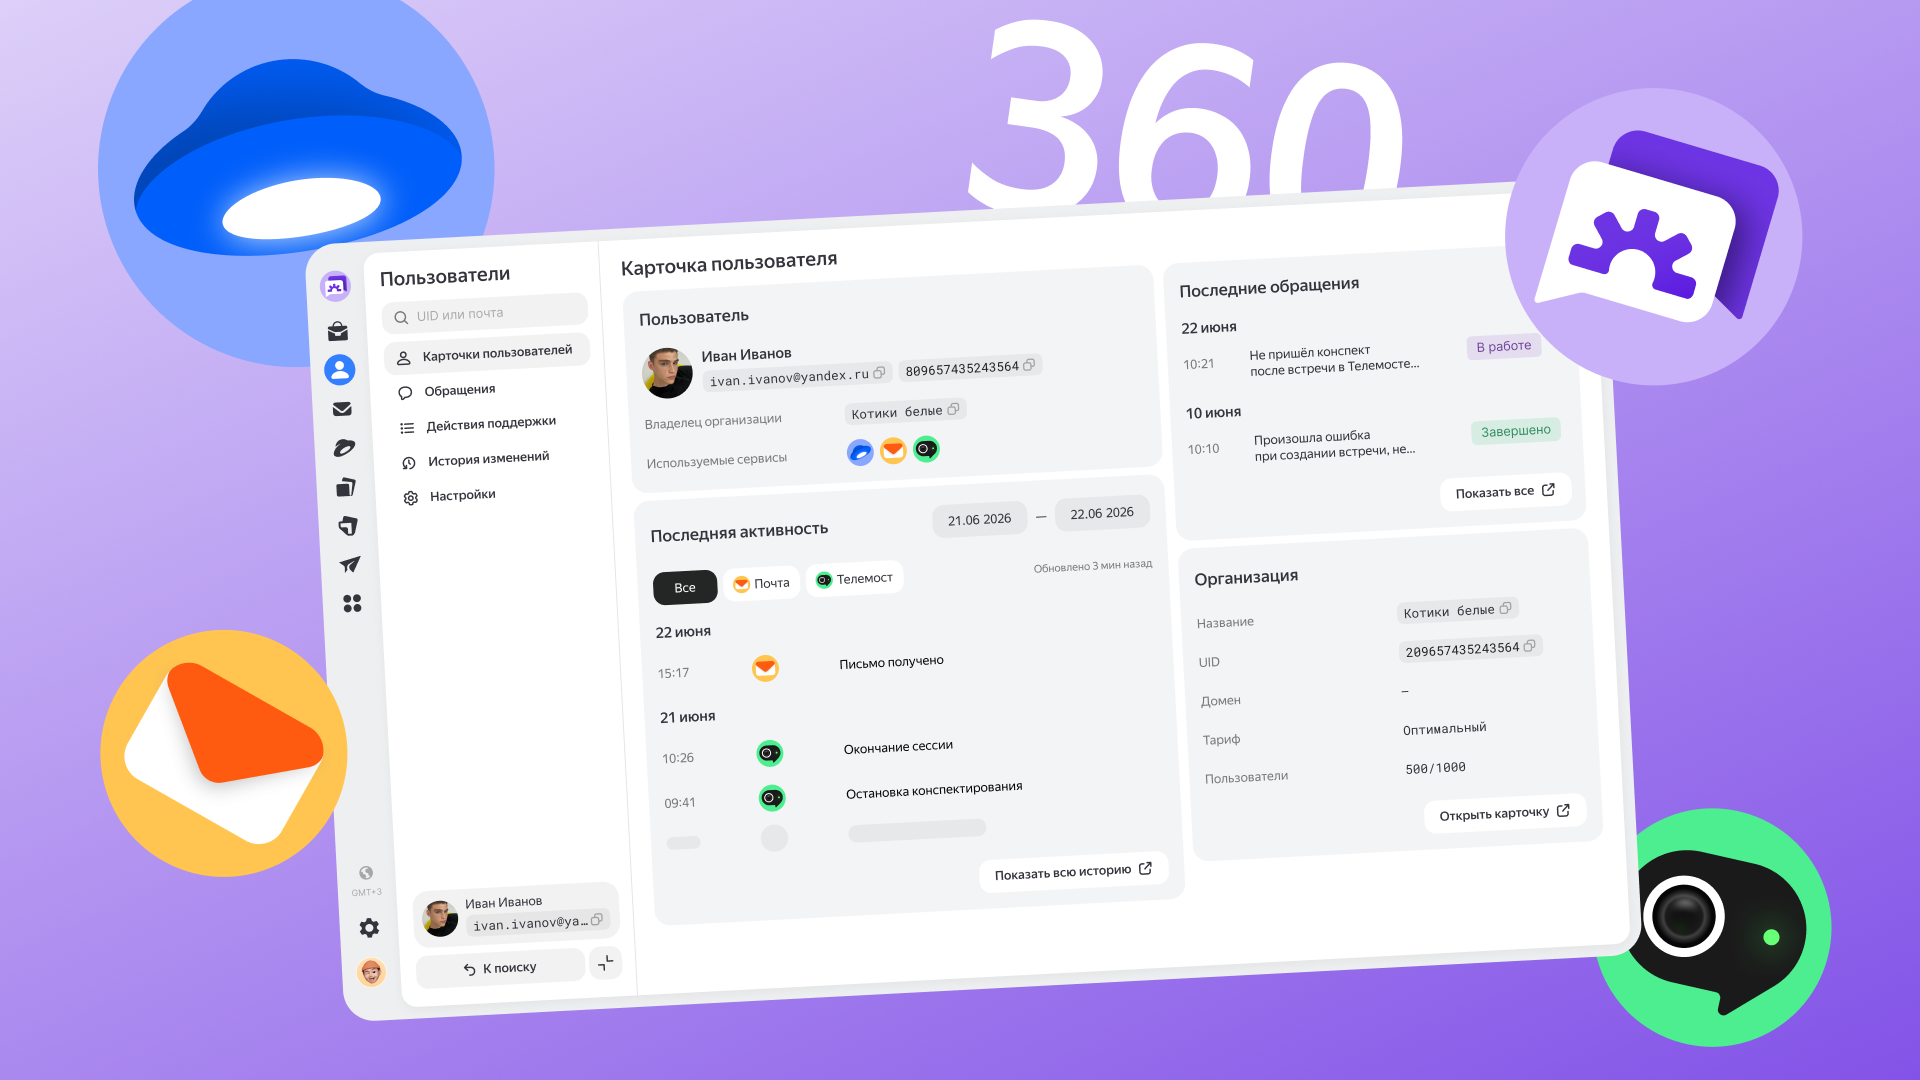Copy the email in the bottom Иван Иванов card
Viewport: 1920px width, 1080px height.
597,920
